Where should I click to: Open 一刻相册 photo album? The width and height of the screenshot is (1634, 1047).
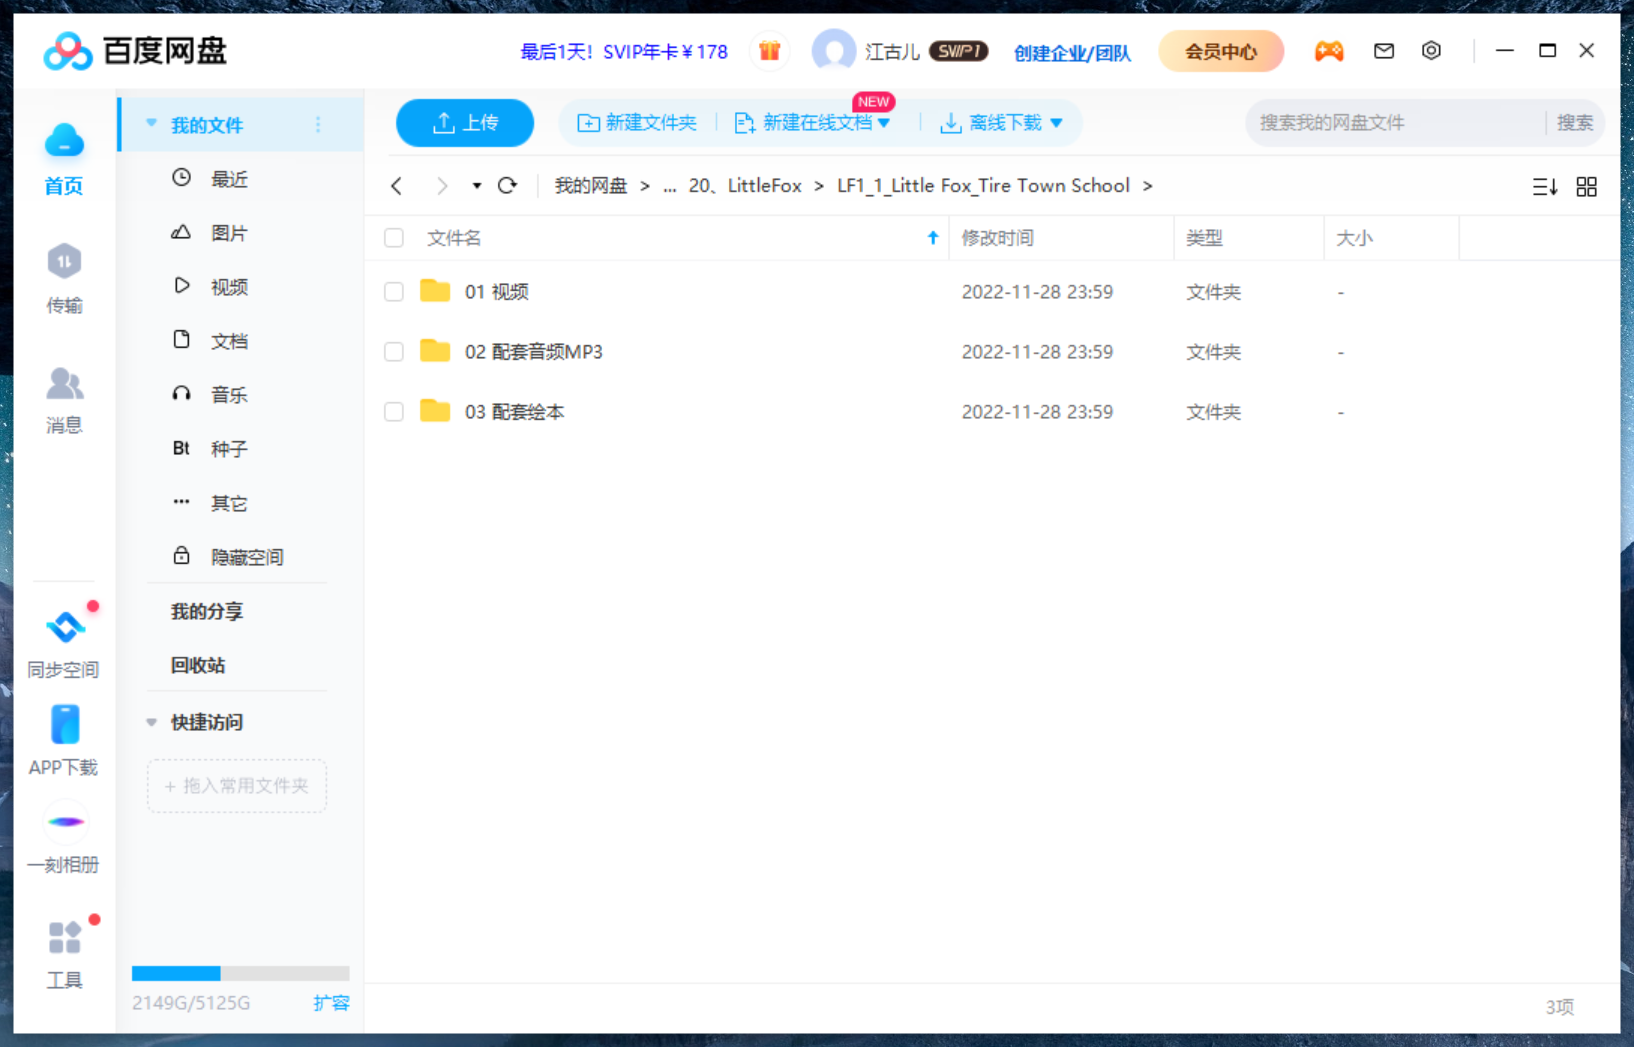click(63, 838)
